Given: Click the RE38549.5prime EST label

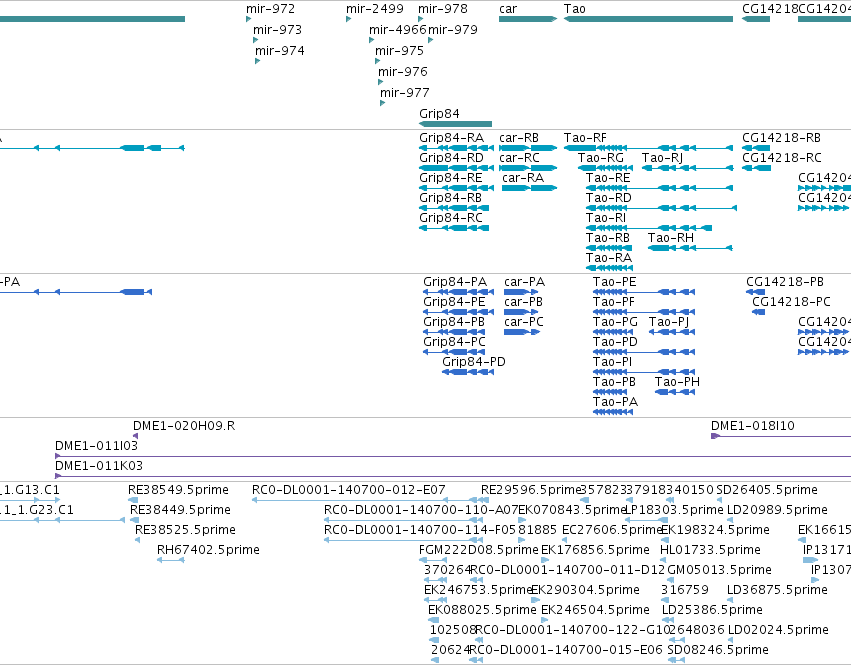Looking at the screenshot, I should pos(179,490).
